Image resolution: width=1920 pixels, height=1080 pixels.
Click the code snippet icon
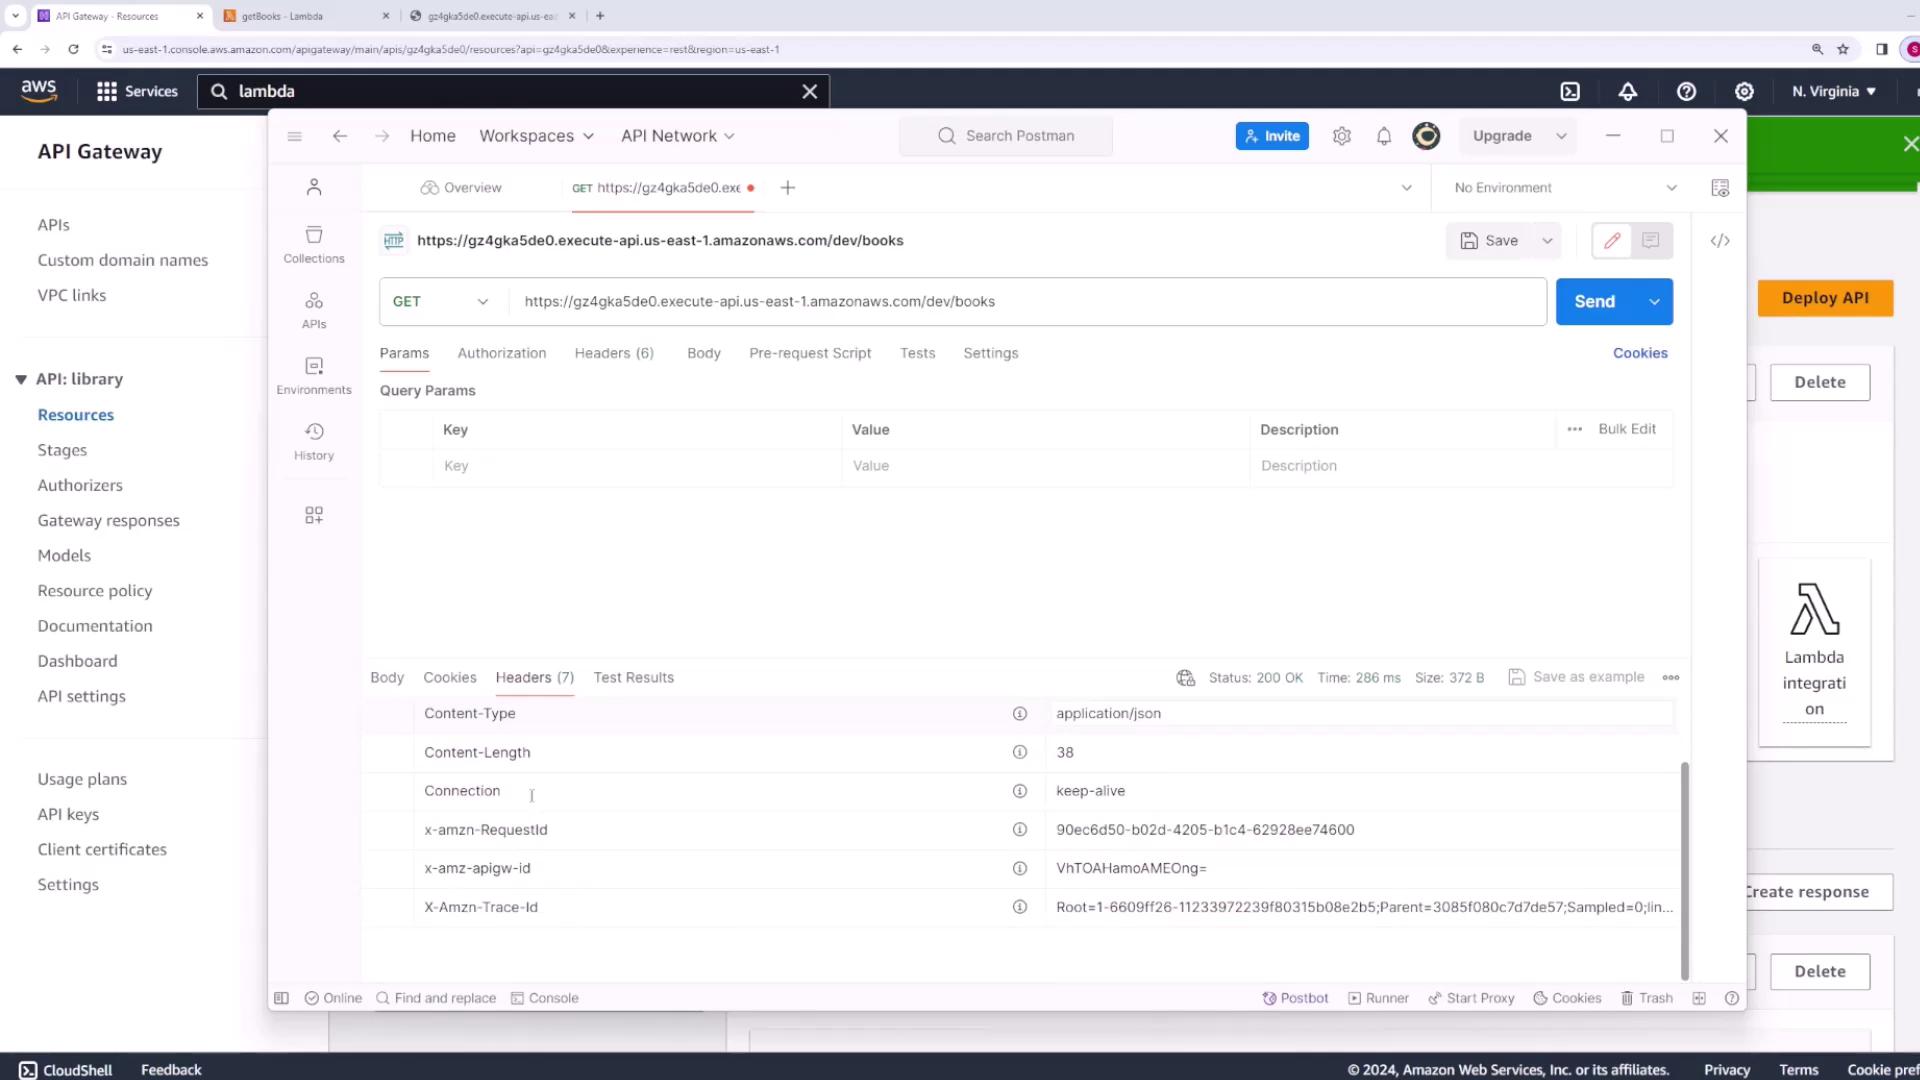(1720, 241)
